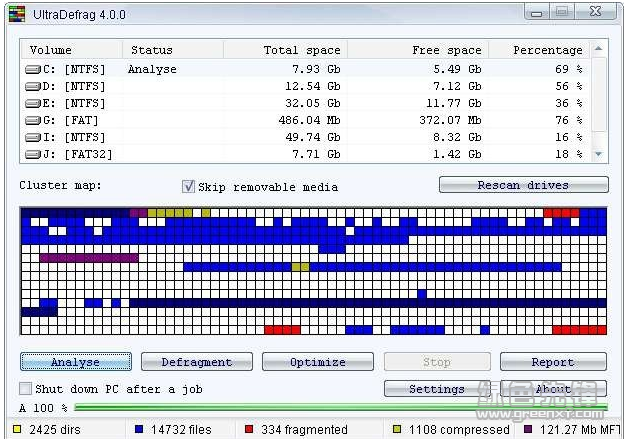Click the 49.74 Gb total space cell

click(313, 138)
